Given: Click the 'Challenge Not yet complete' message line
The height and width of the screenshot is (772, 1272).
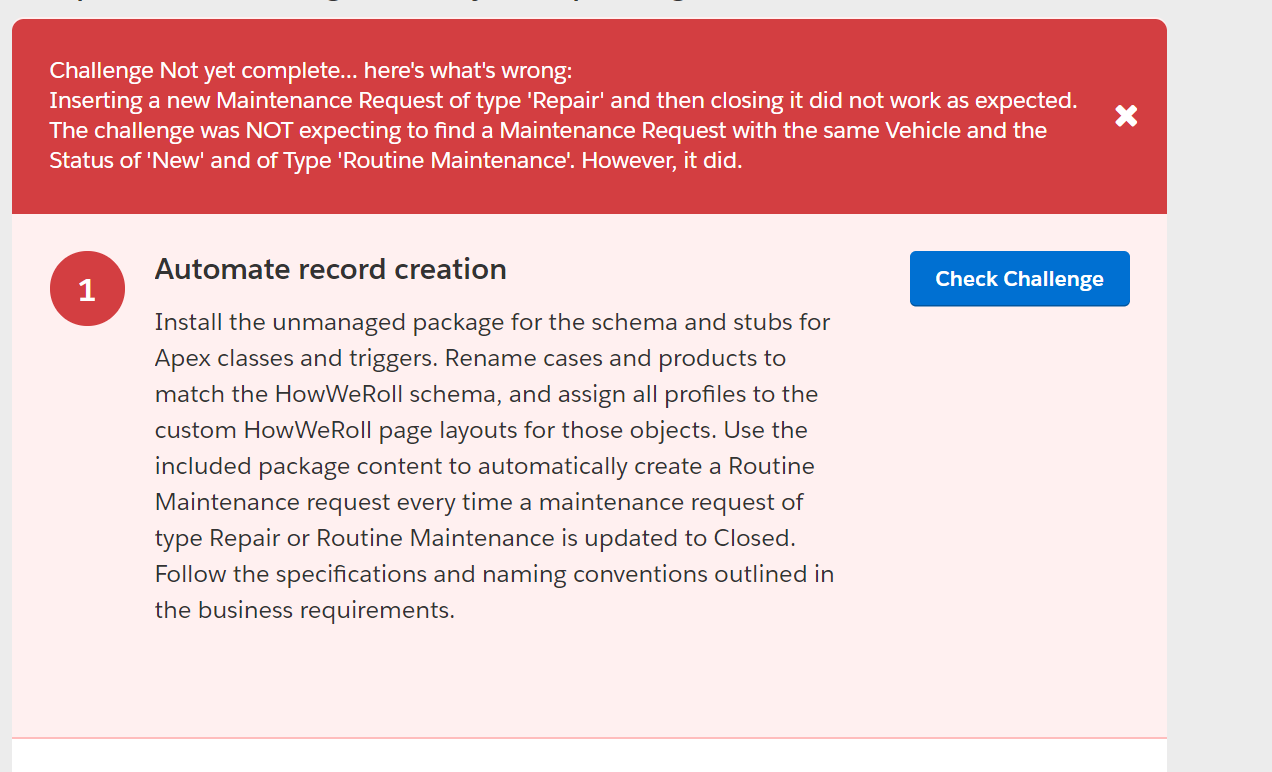Looking at the screenshot, I should [x=310, y=71].
